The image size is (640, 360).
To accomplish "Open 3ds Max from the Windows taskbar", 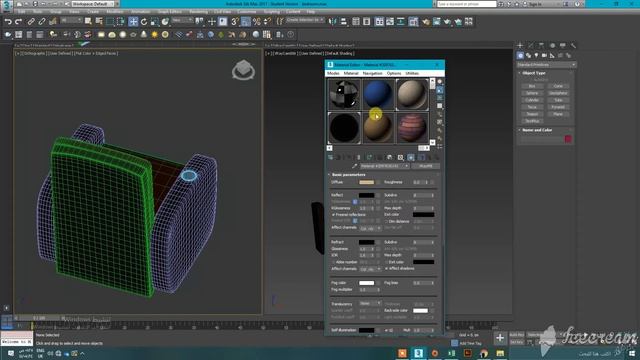I will pyautogui.click(x=418, y=353).
